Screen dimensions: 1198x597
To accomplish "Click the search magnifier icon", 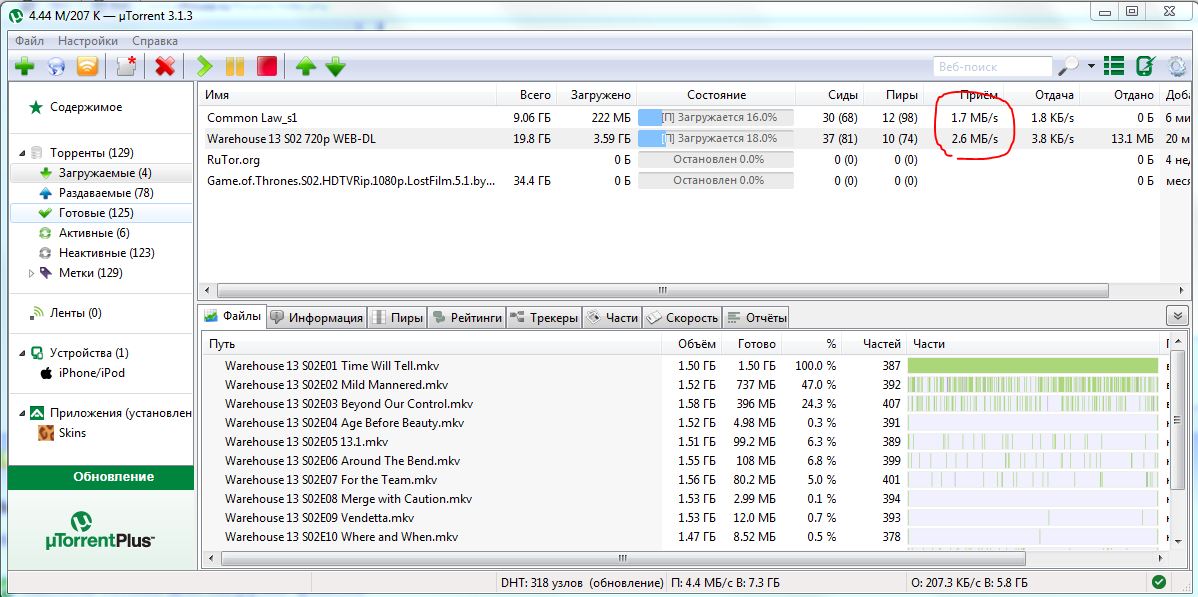I will click(1067, 67).
